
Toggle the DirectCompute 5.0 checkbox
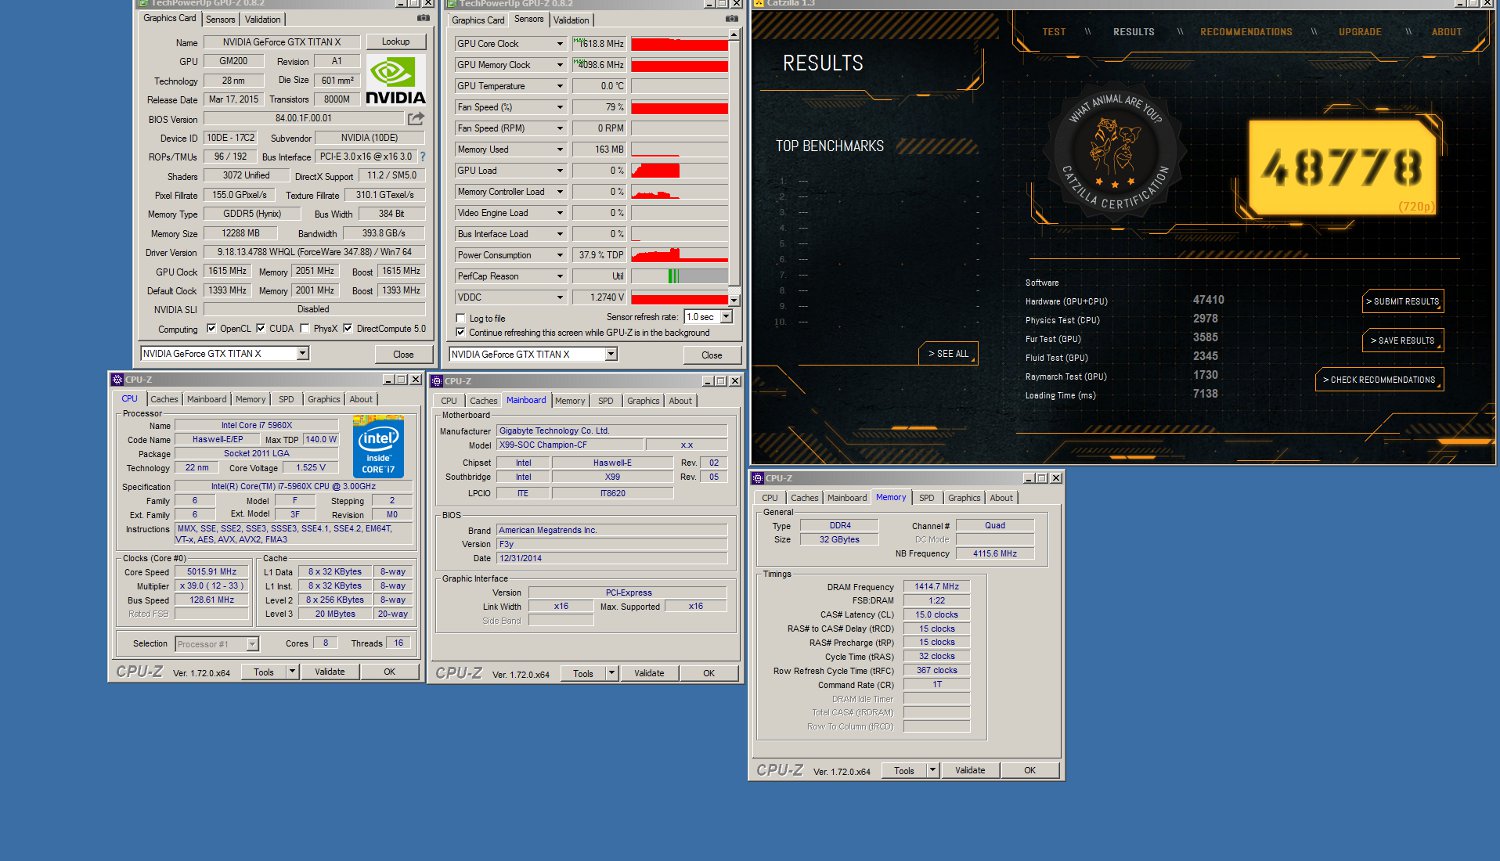point(348,328)
